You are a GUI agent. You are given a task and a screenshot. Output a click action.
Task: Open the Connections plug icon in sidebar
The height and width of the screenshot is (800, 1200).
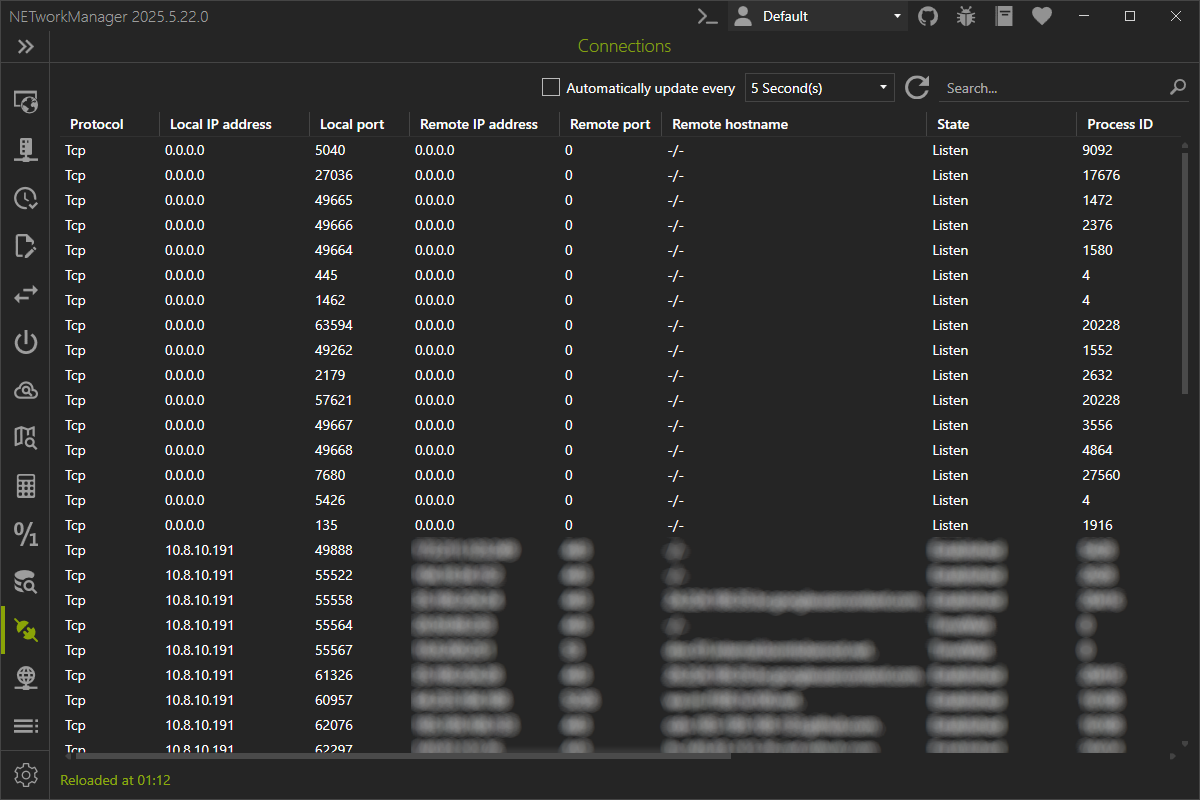coord(25,630)
